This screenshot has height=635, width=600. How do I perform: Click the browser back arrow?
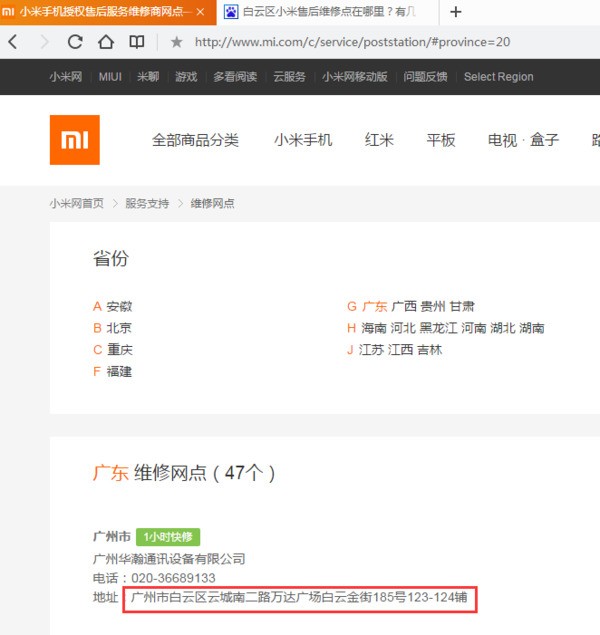click(13, 42)
